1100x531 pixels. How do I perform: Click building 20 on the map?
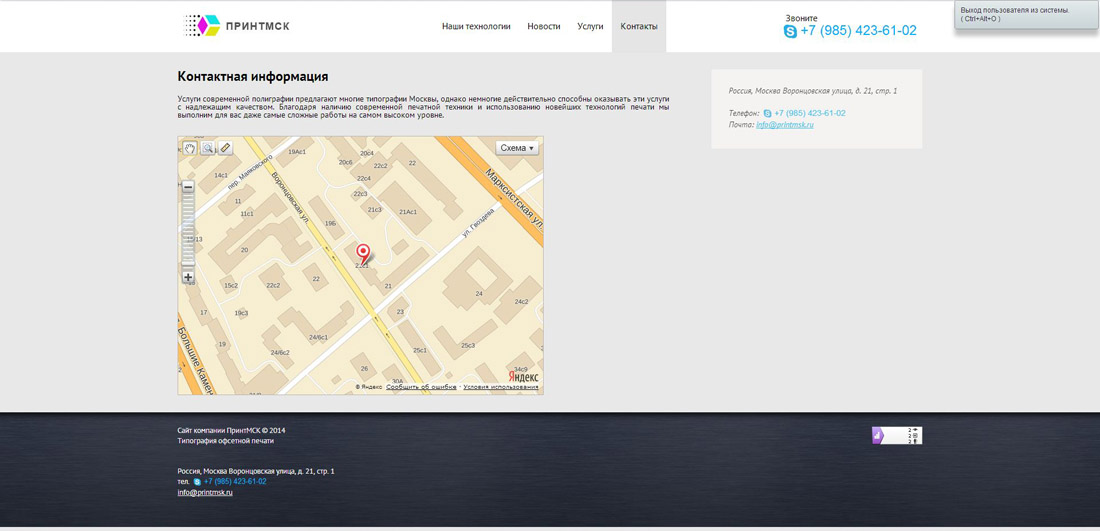[244, 250]
